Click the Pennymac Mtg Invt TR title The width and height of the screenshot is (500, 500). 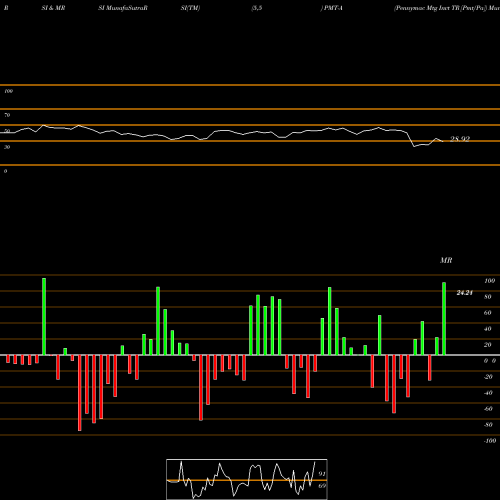[x=447, y=8]
